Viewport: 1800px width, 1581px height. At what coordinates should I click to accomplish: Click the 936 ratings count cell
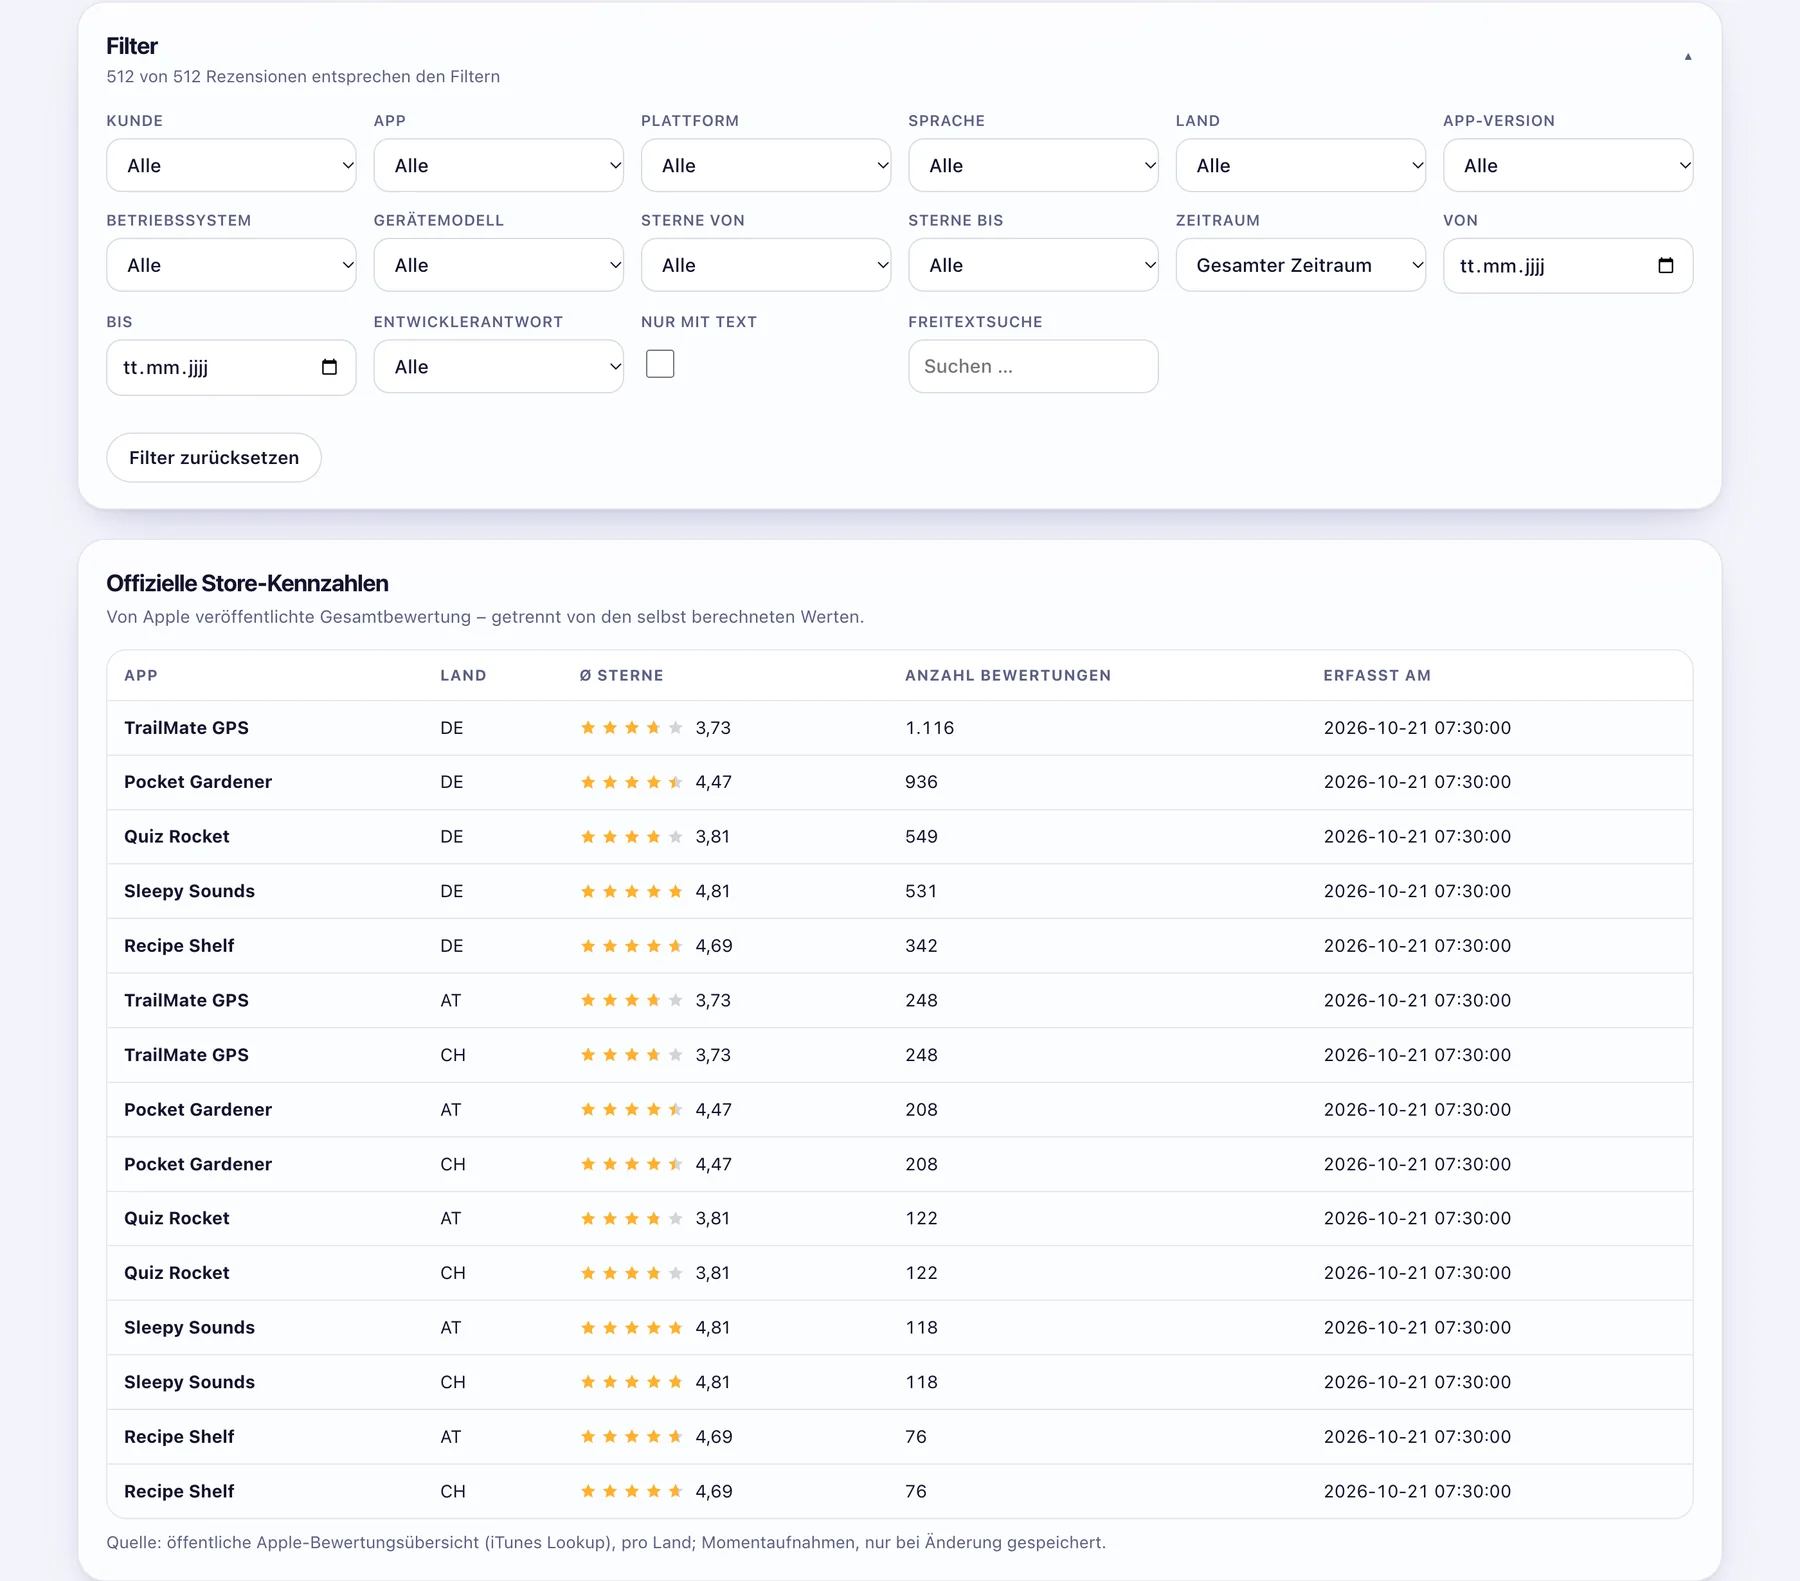[921, 782]
